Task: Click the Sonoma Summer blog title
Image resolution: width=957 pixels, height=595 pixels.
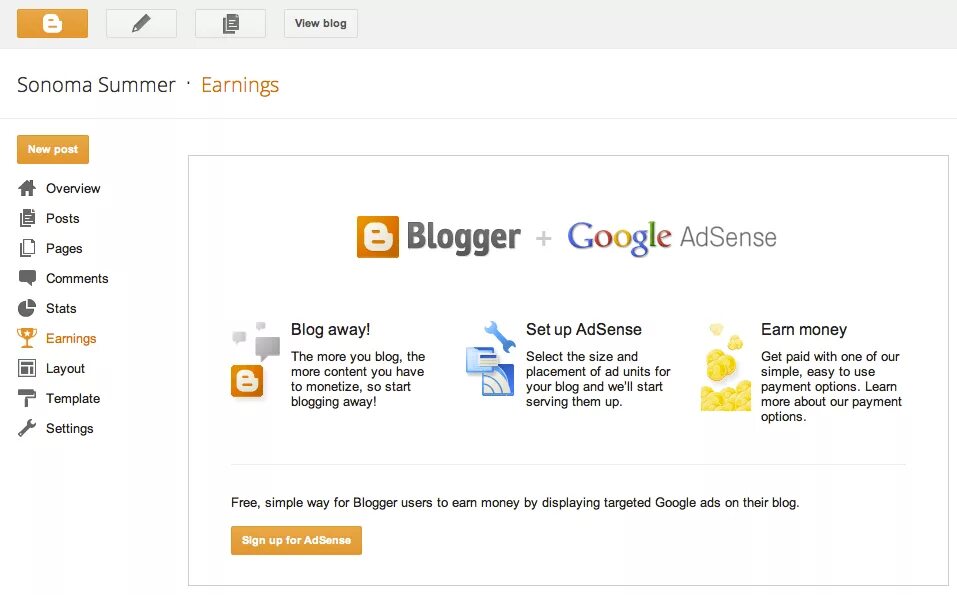Action: point(96,85)
